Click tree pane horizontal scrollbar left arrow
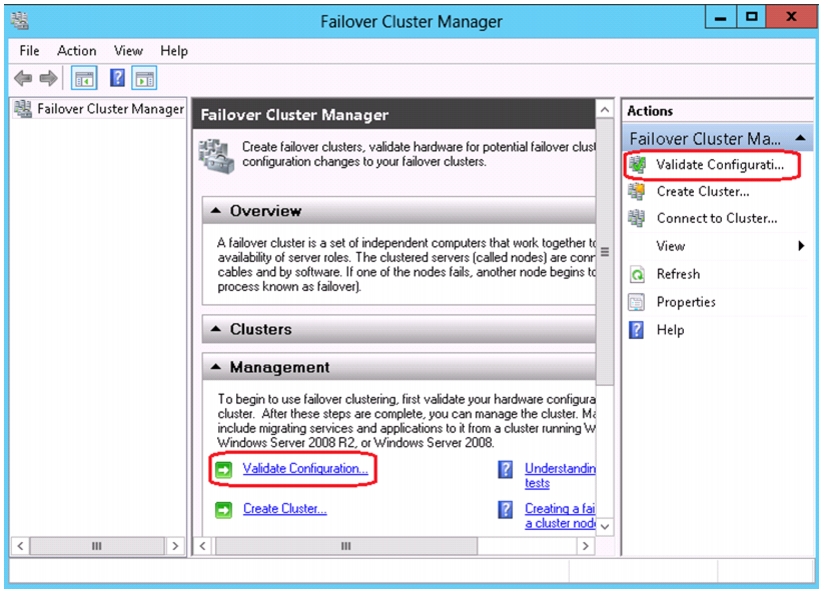The width and height of the screenshot is (830, 613). pyautogui.click(x=20, y=546)
